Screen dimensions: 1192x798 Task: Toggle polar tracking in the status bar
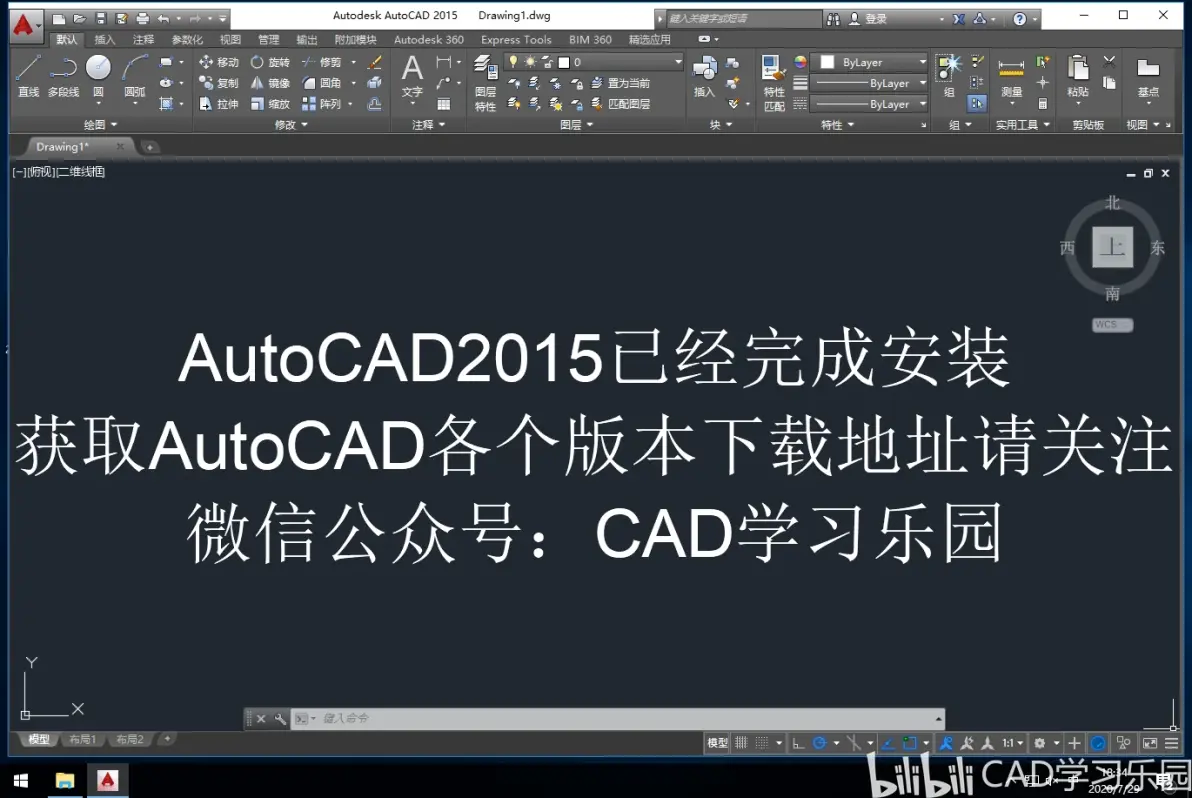coord(820,743)
